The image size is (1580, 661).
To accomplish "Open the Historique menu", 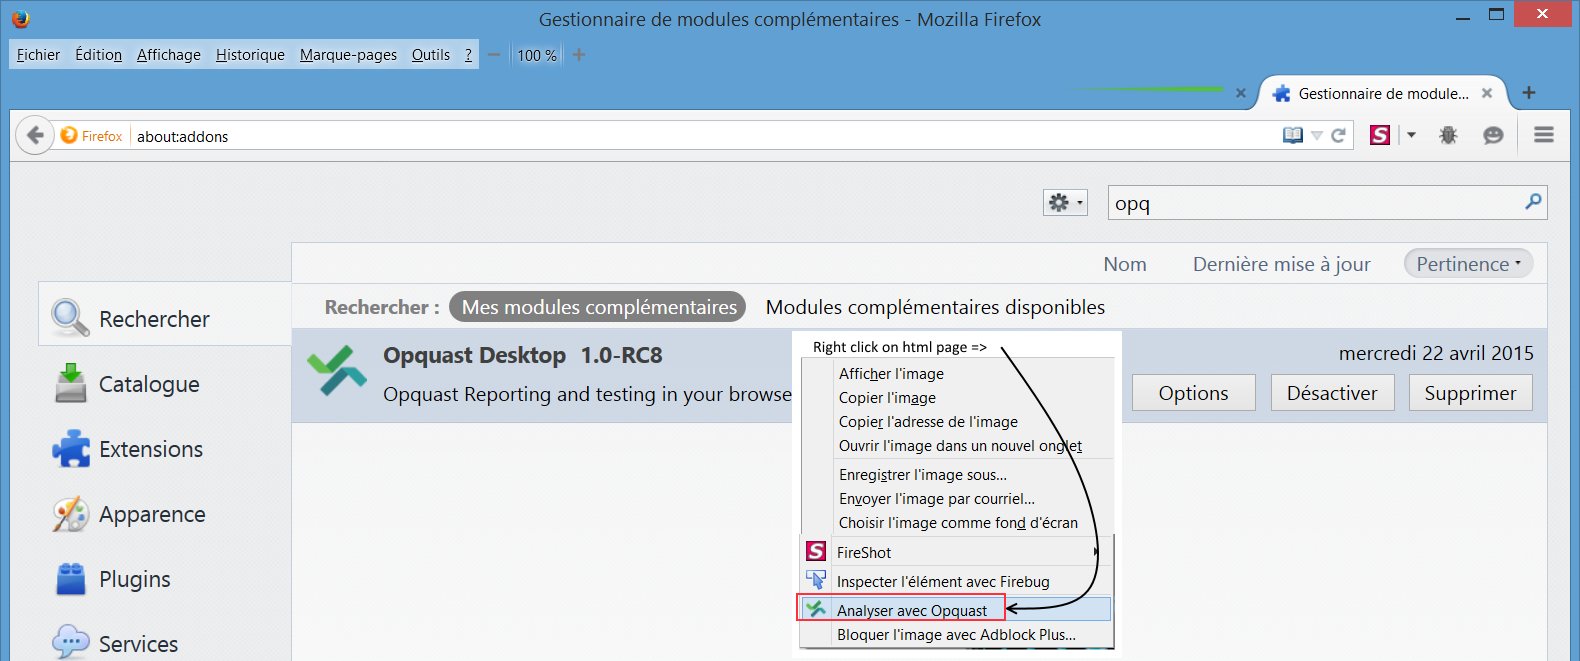I will pos(250,55).
